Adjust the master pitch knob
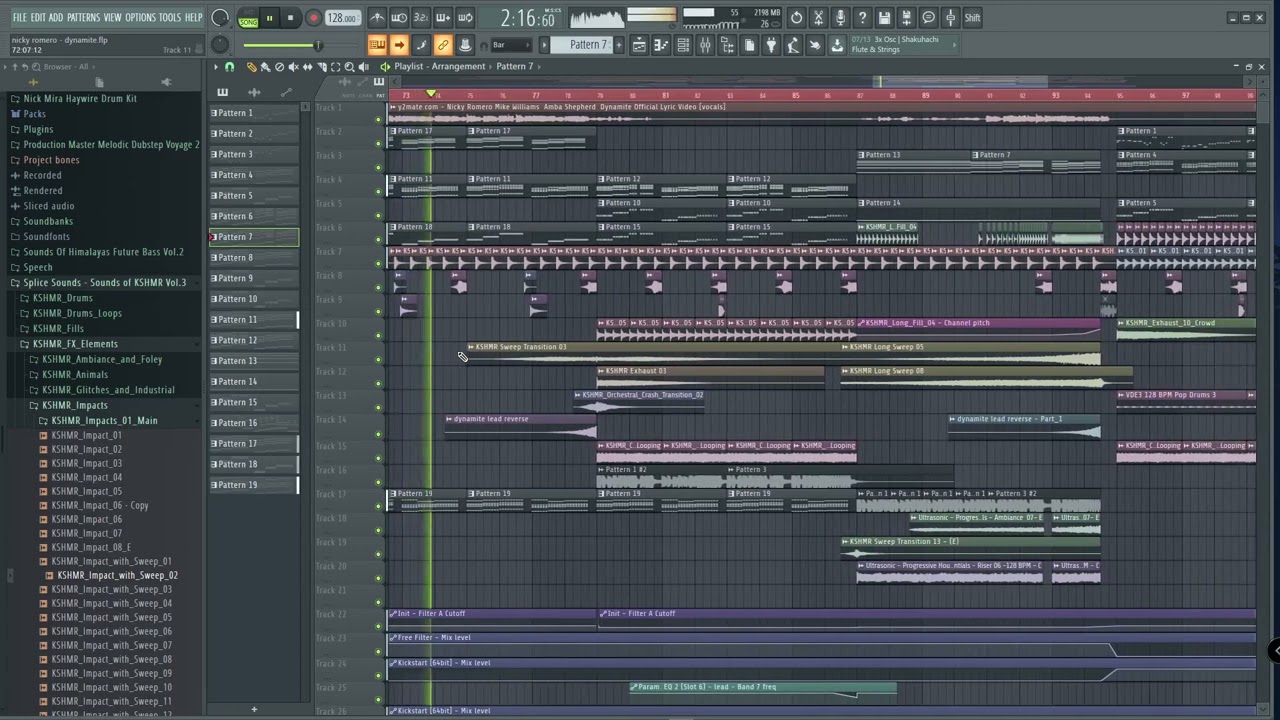 point(220,45)
